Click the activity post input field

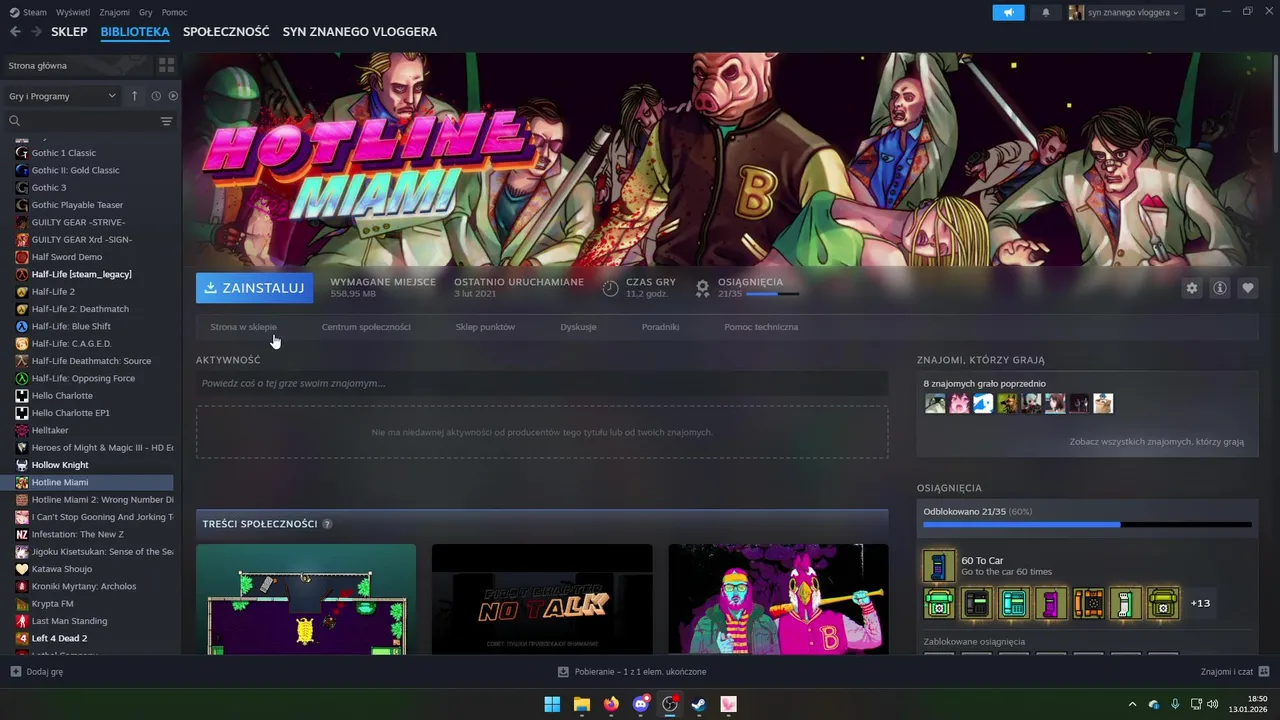point(542,383)
